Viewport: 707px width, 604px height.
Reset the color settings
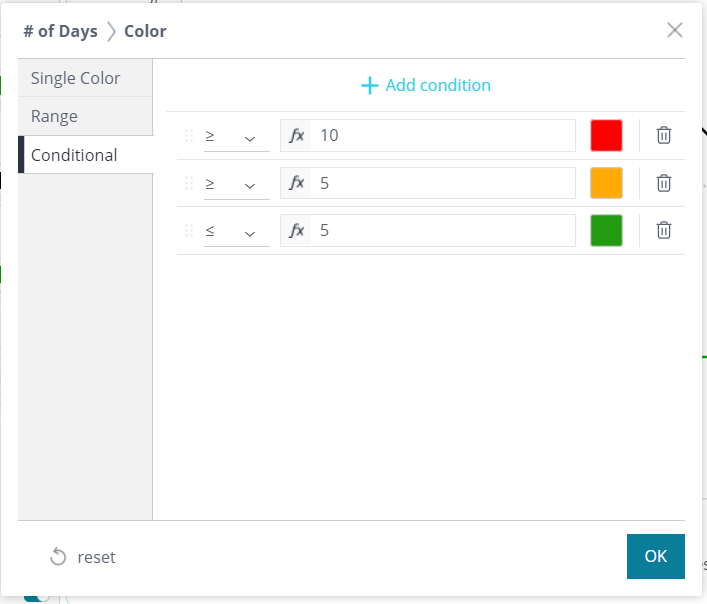pyautogui.click(x=83, y=557)
